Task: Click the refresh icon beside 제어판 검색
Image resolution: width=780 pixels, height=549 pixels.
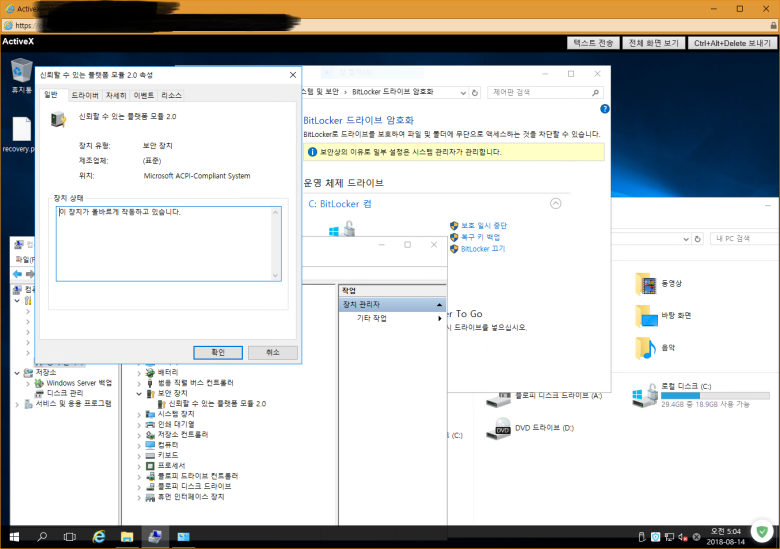Action: pos(475,93)
